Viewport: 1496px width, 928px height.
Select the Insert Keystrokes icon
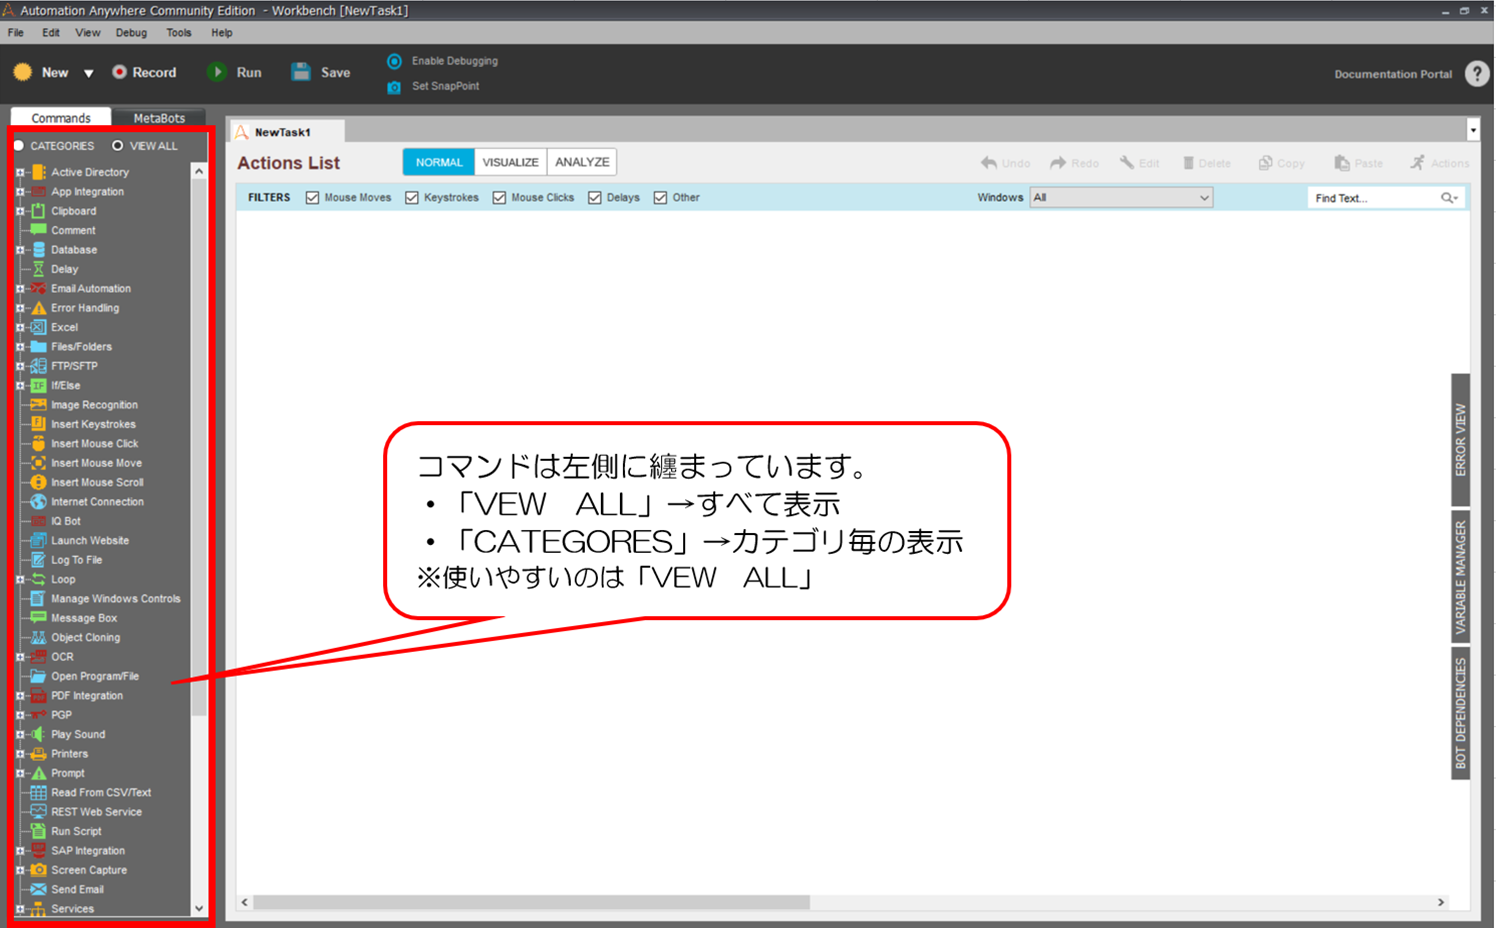tap(38, 424)
